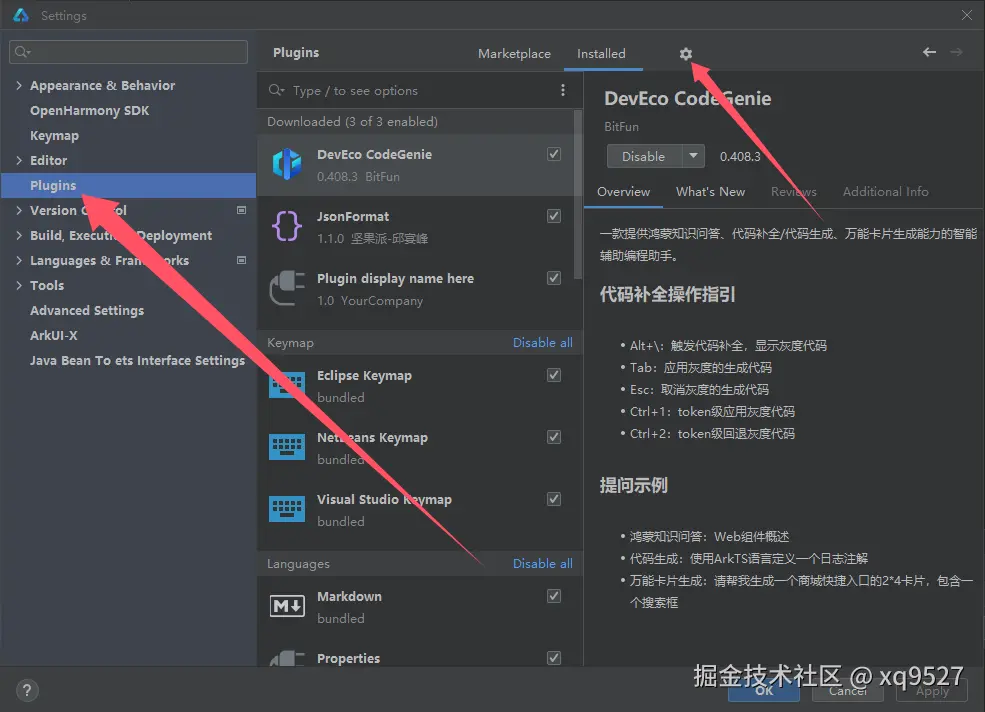985x712 pixels.
Task: Open the help question mark button
Action: click(x=26, y=691)
